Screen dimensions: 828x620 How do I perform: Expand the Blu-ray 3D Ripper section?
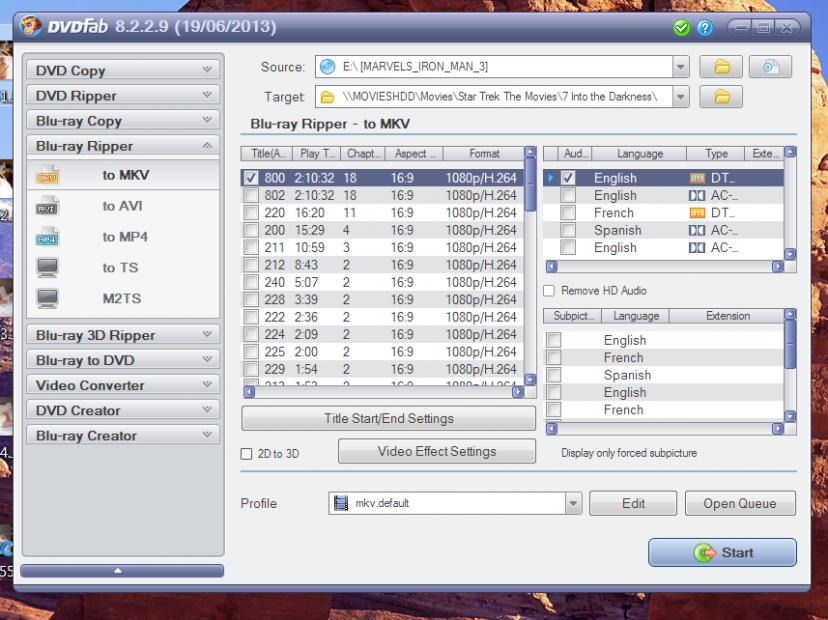pos(123,335)
